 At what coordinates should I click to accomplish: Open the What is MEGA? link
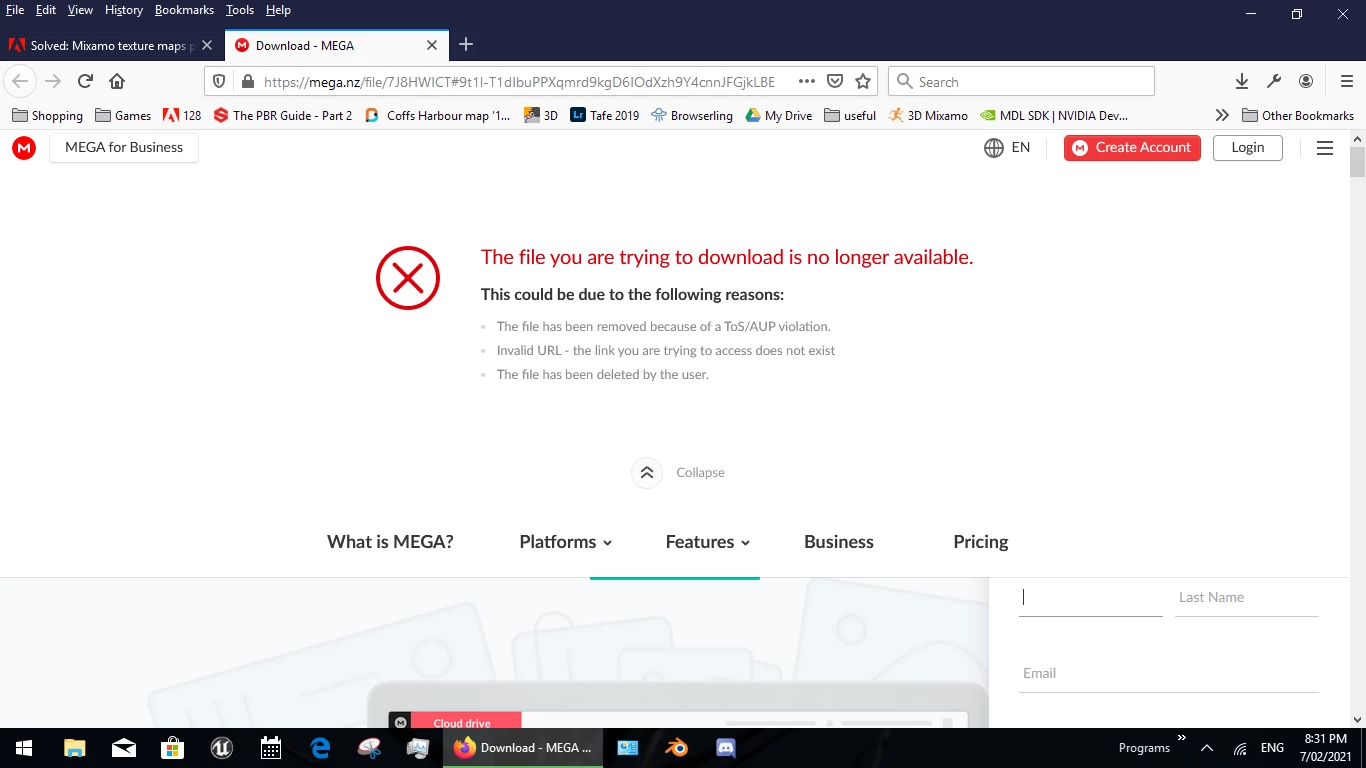pyautogui.click(x=390, y=542)
